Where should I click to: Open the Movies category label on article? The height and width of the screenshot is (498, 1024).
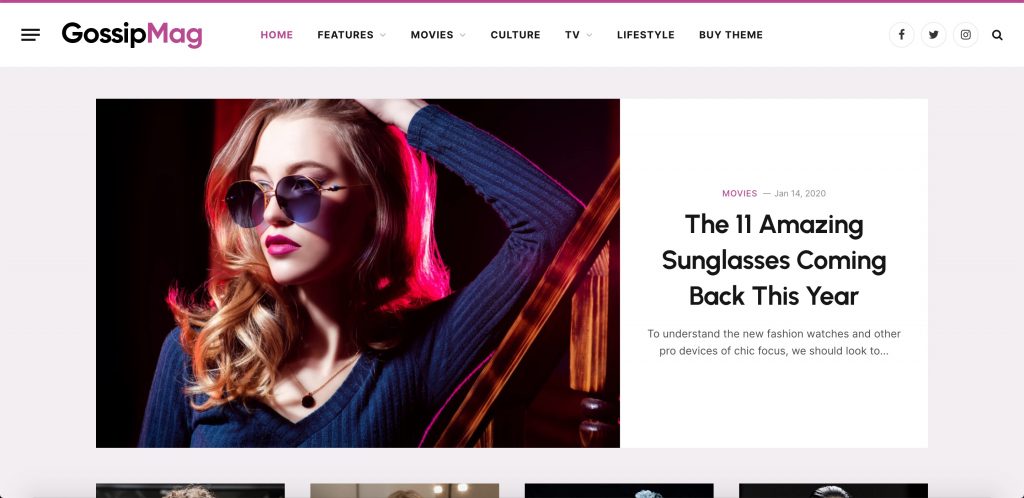coord(739,193)
